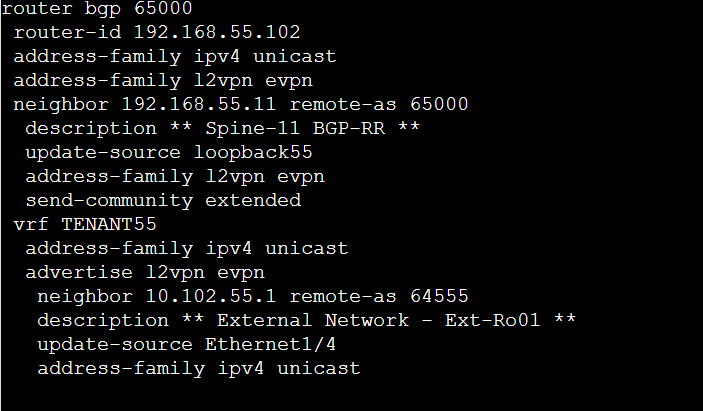The height and width of the screenshot is (411, 703).
Task: Click the indented 'address-family l2vpn evpn' under neighbor
Action: pos(175,177)
